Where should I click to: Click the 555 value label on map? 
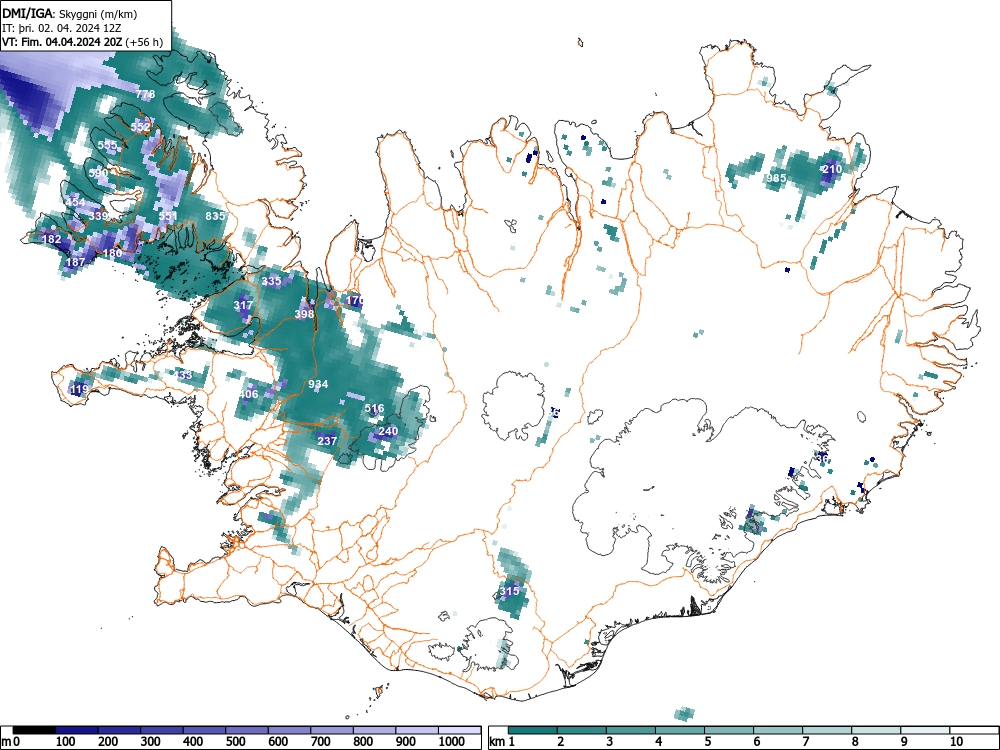tap(107, 145)
